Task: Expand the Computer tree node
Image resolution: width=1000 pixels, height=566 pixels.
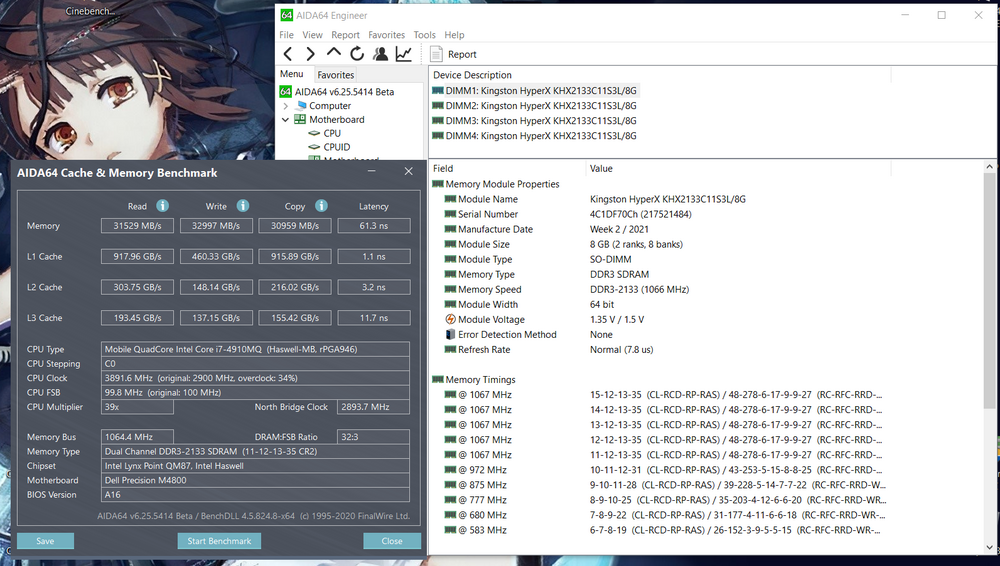Action: click(286, 105)
